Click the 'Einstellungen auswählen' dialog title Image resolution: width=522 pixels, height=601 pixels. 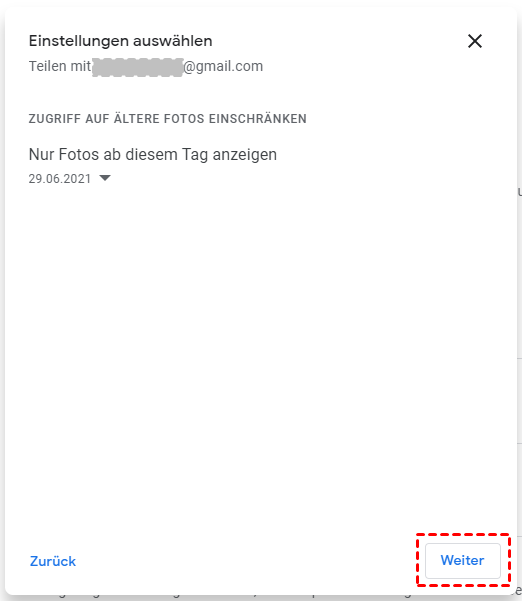120,41
